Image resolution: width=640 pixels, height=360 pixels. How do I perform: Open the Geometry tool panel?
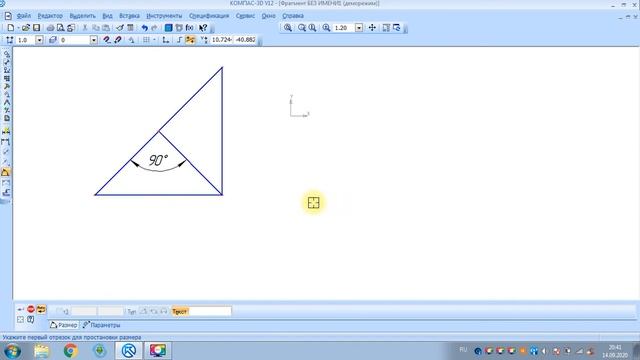coord(7,54)
